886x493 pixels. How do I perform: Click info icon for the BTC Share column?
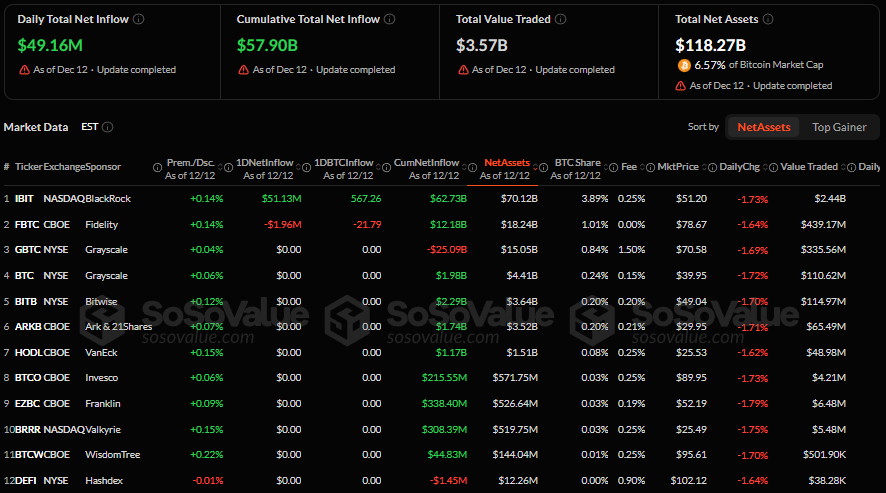614,168
